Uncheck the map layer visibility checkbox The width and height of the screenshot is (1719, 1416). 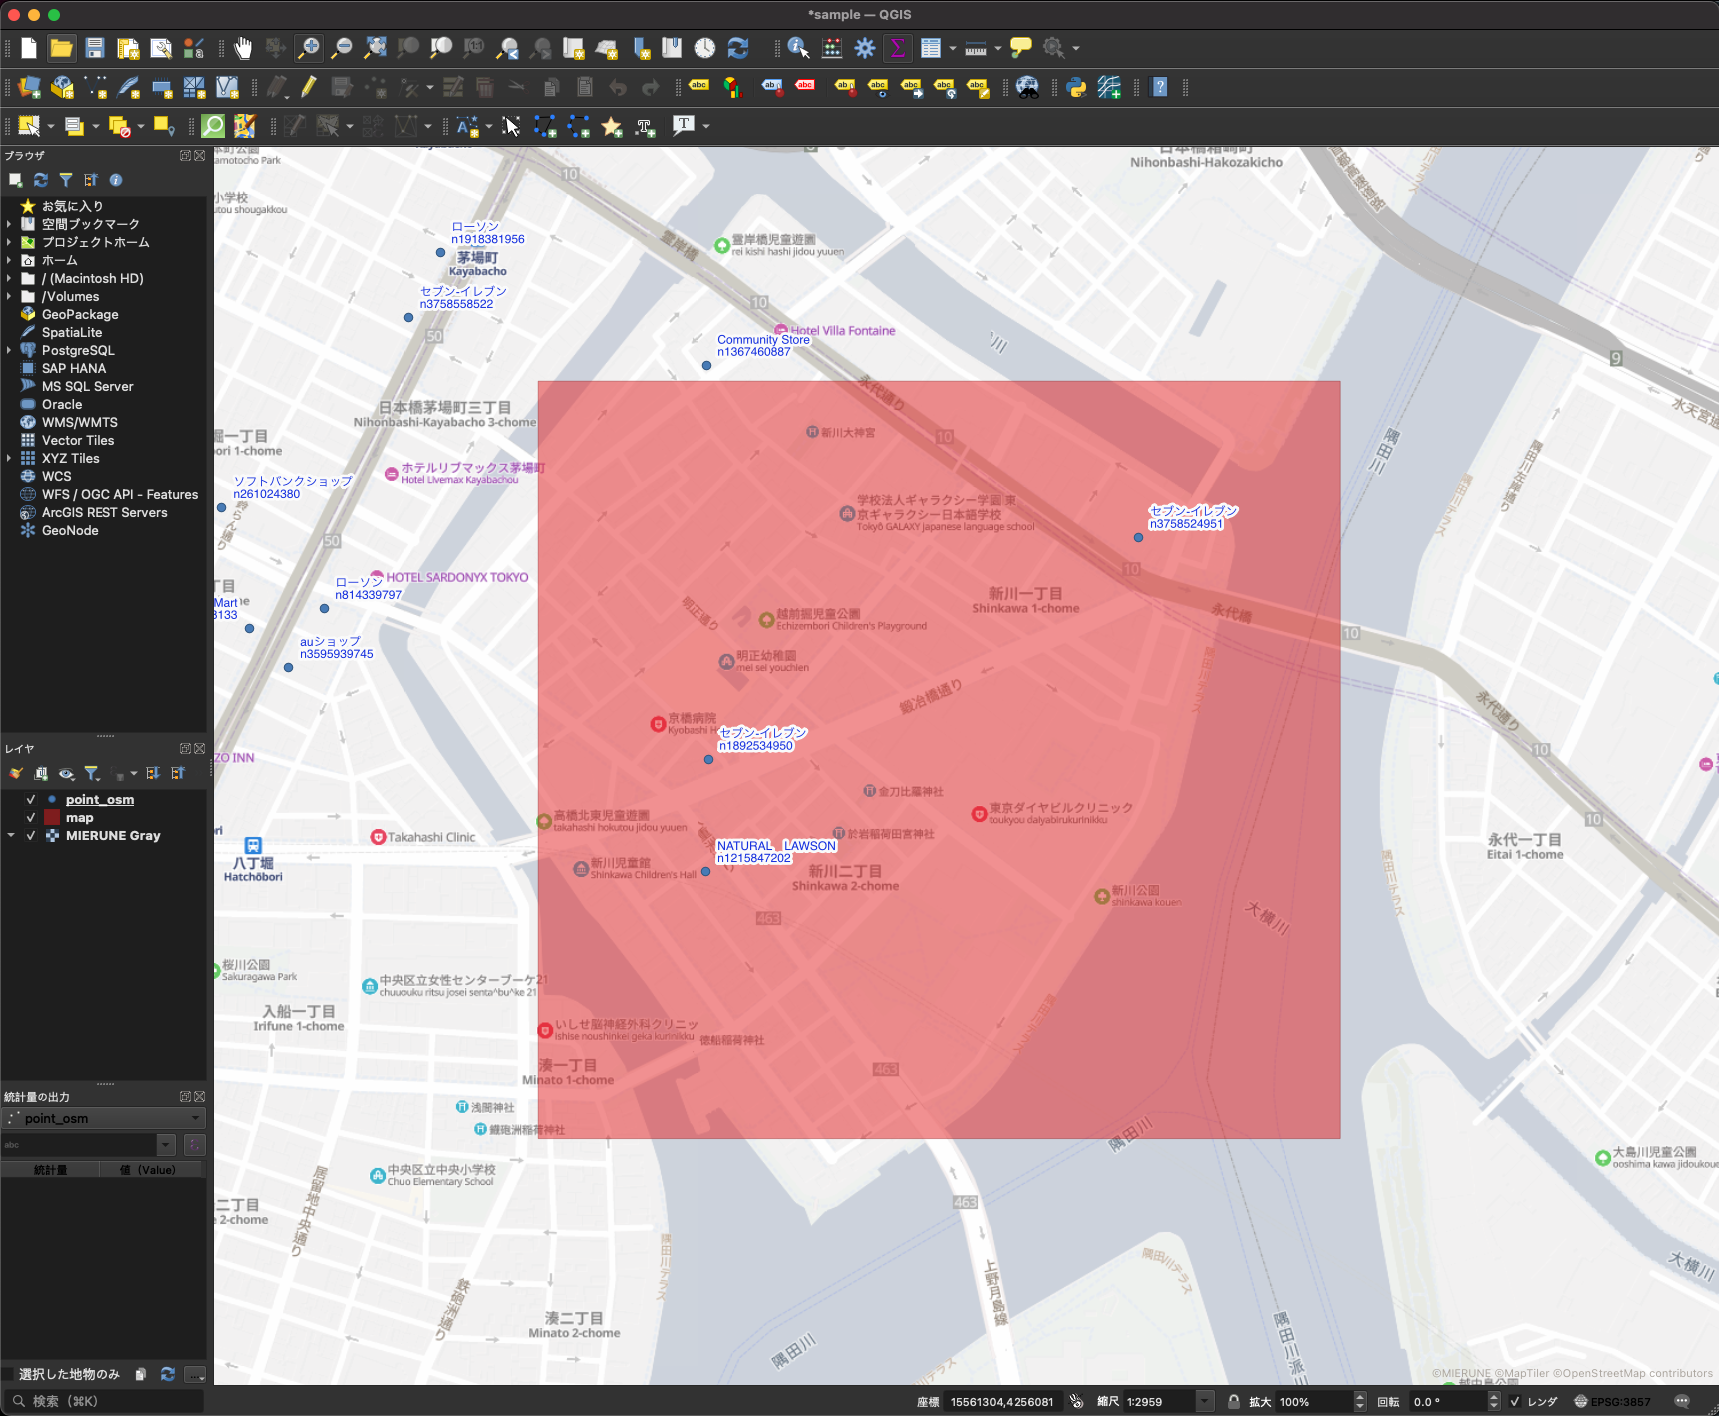point(31,818)
